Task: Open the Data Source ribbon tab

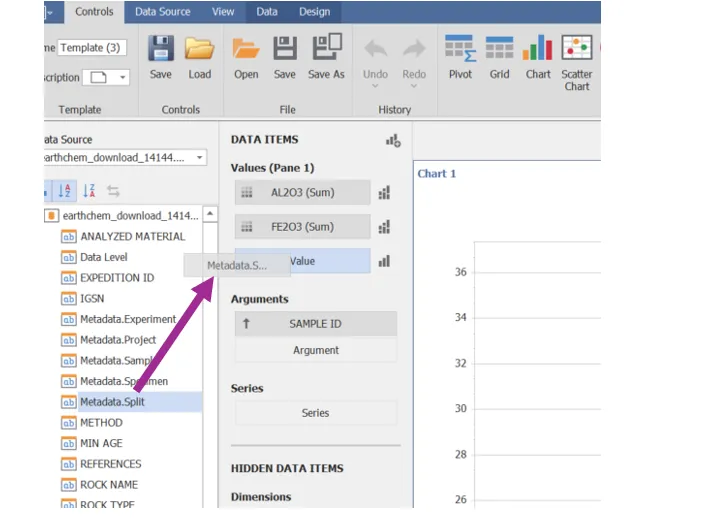Action: pyautogui.click(x=162, y=12)
